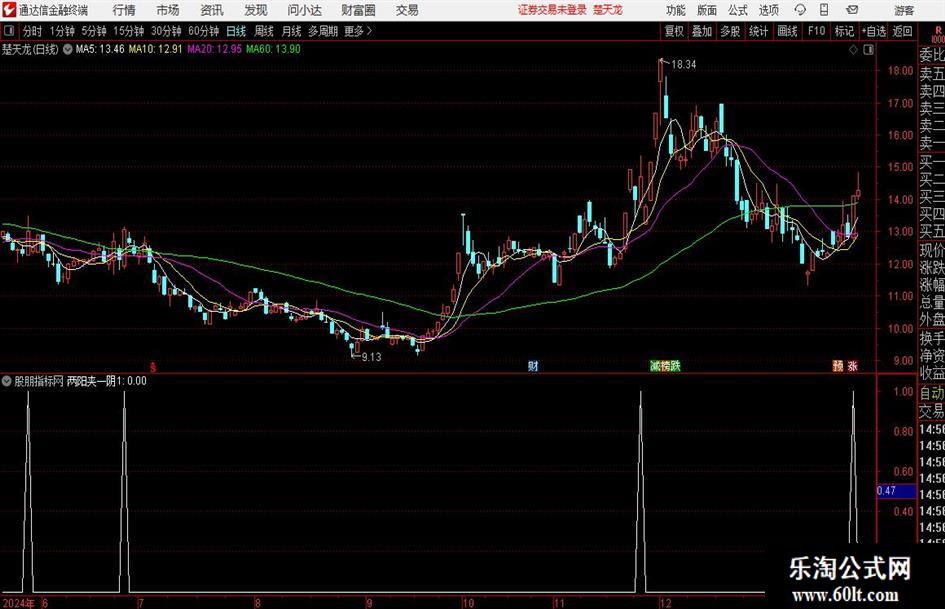Click the 9.13 low price label
945x609 pixels.
click(x=371, y=357)
